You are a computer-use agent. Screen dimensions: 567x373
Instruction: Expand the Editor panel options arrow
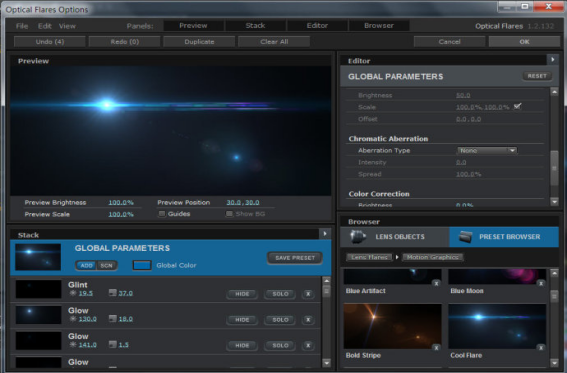[553, 59]
